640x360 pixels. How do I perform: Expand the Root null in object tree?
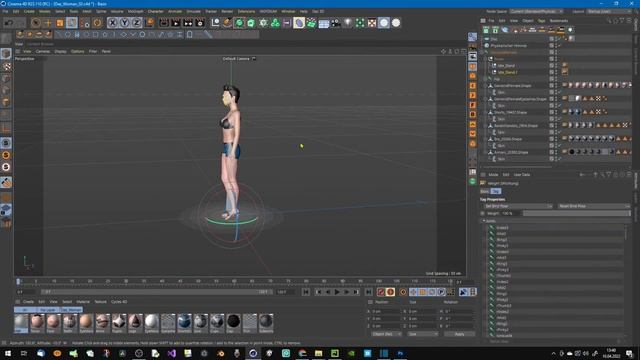[486, 59]
